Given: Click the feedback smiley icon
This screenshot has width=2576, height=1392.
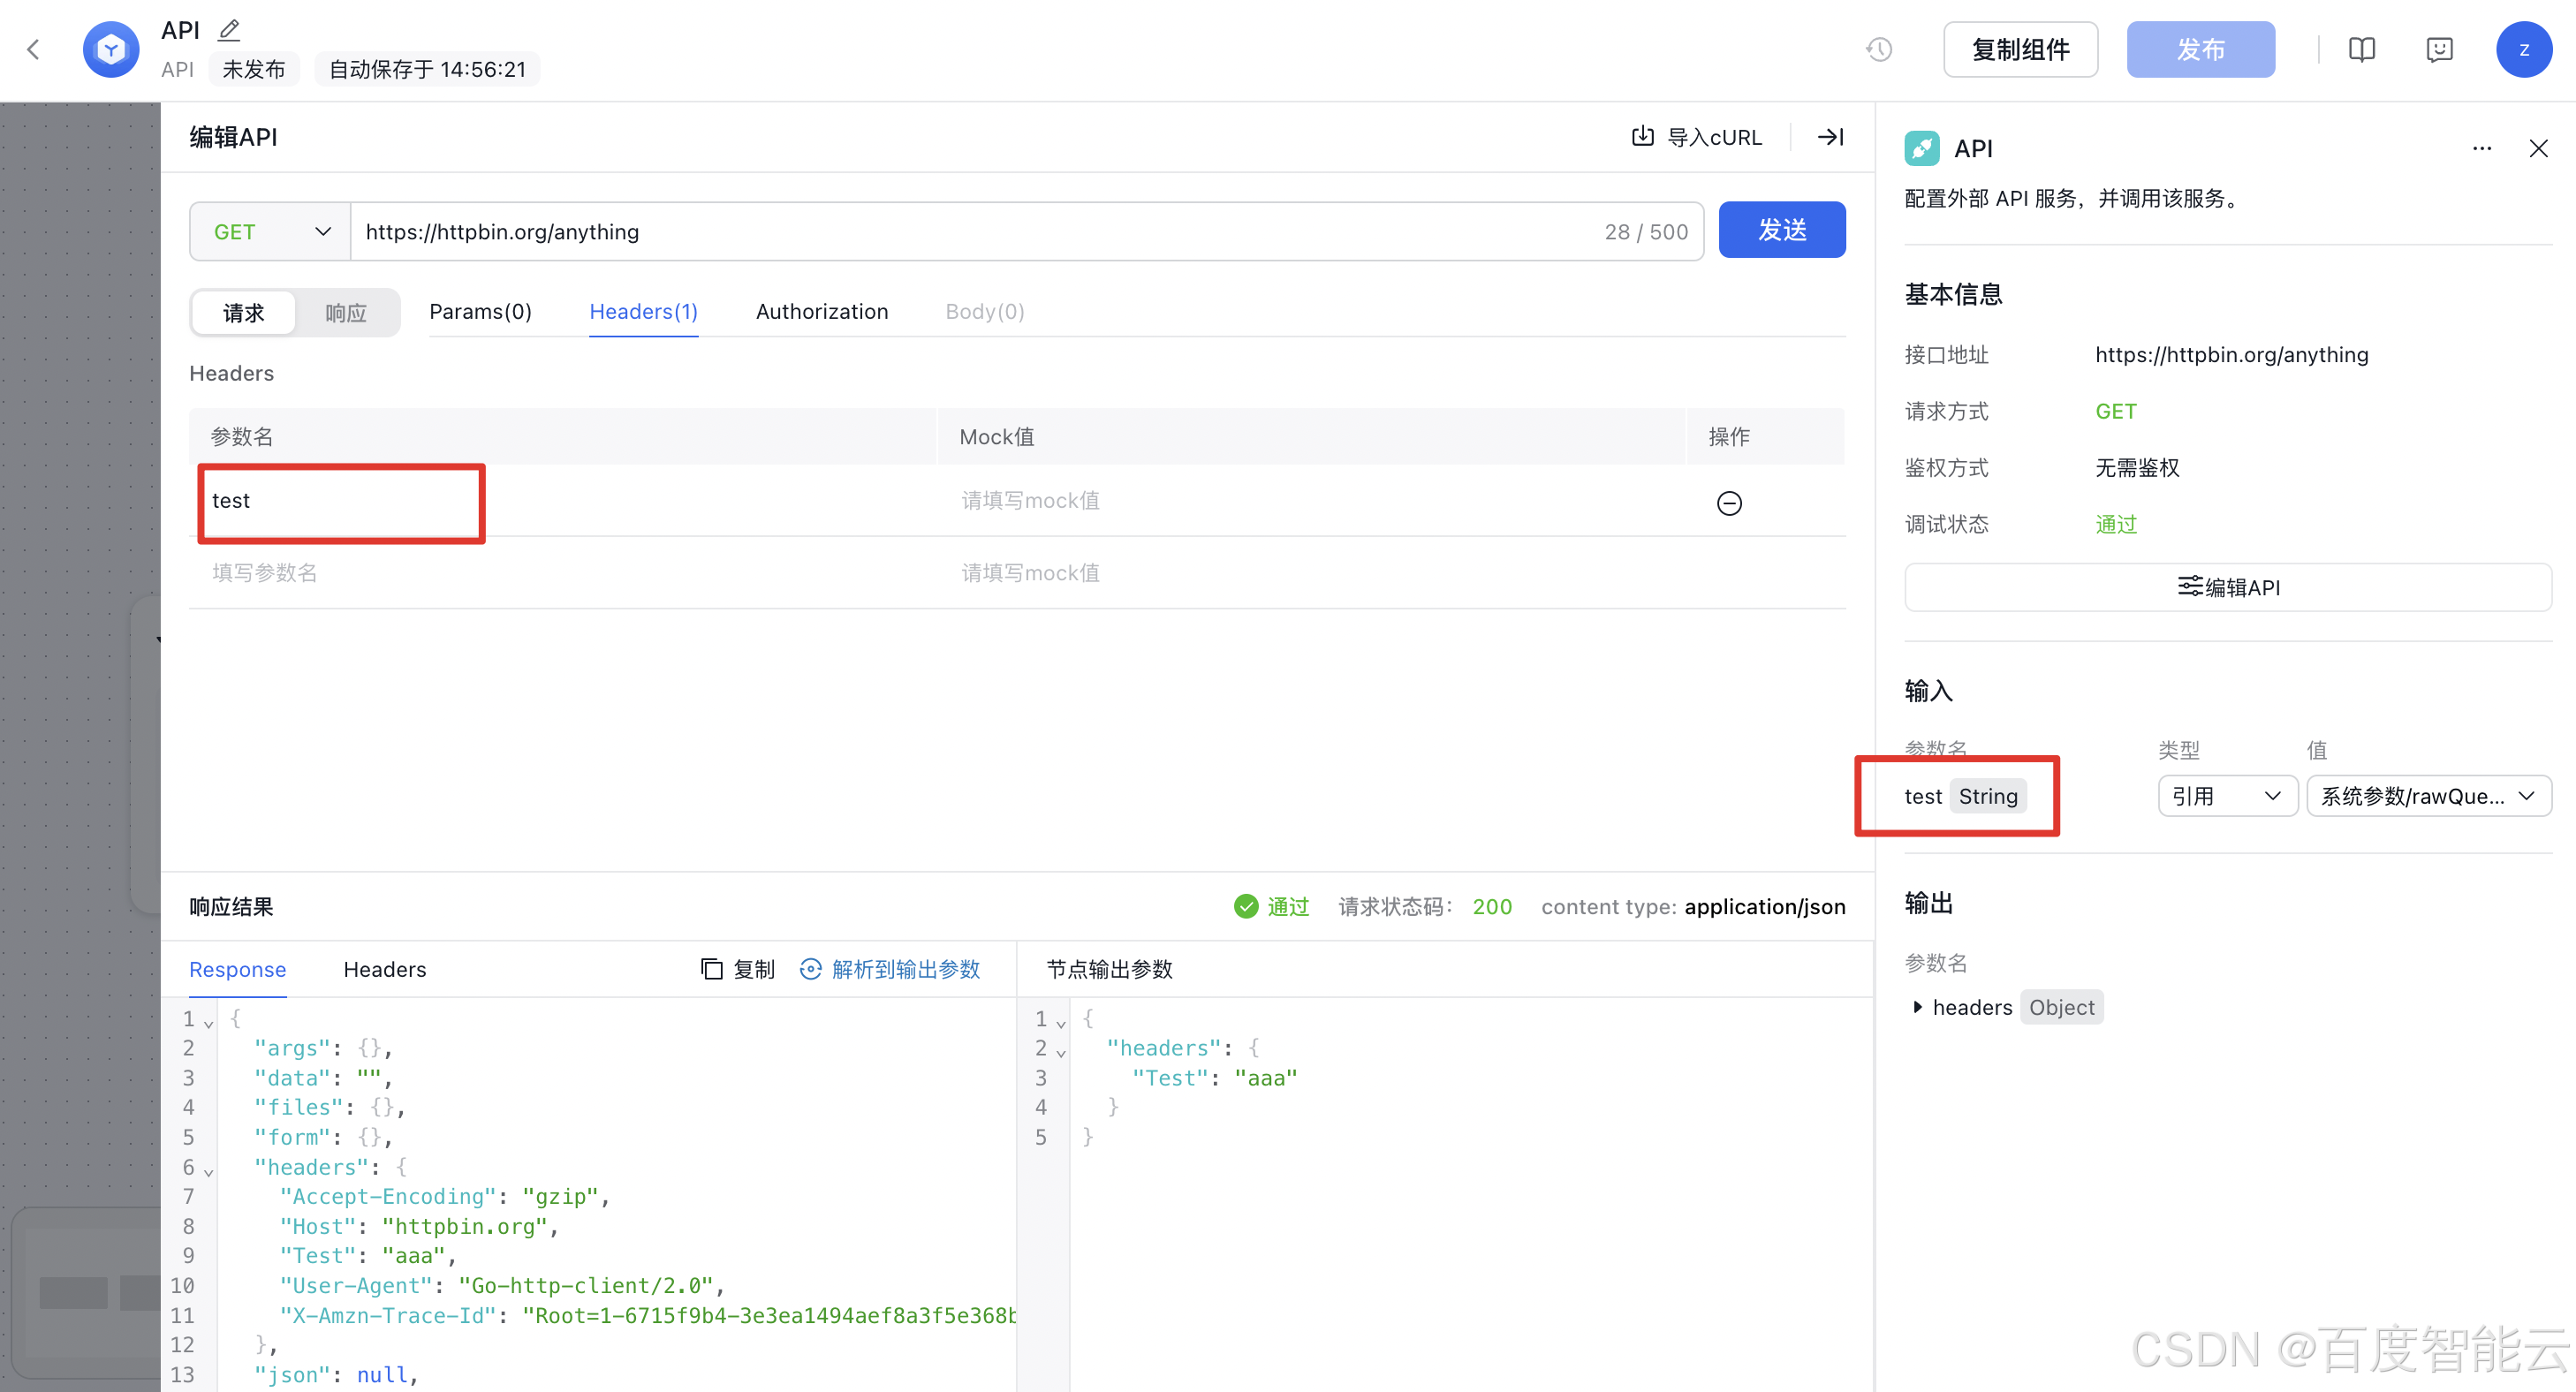Looking at the screenshot, I should click(x=2439, y=49).
